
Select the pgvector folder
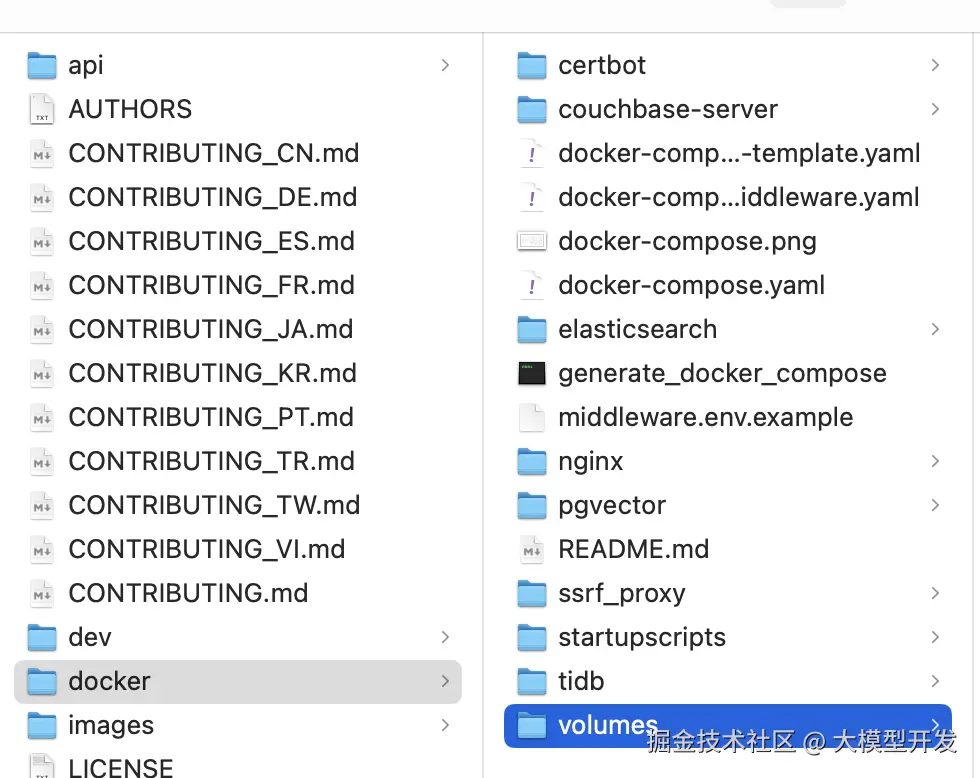point(612,506)
